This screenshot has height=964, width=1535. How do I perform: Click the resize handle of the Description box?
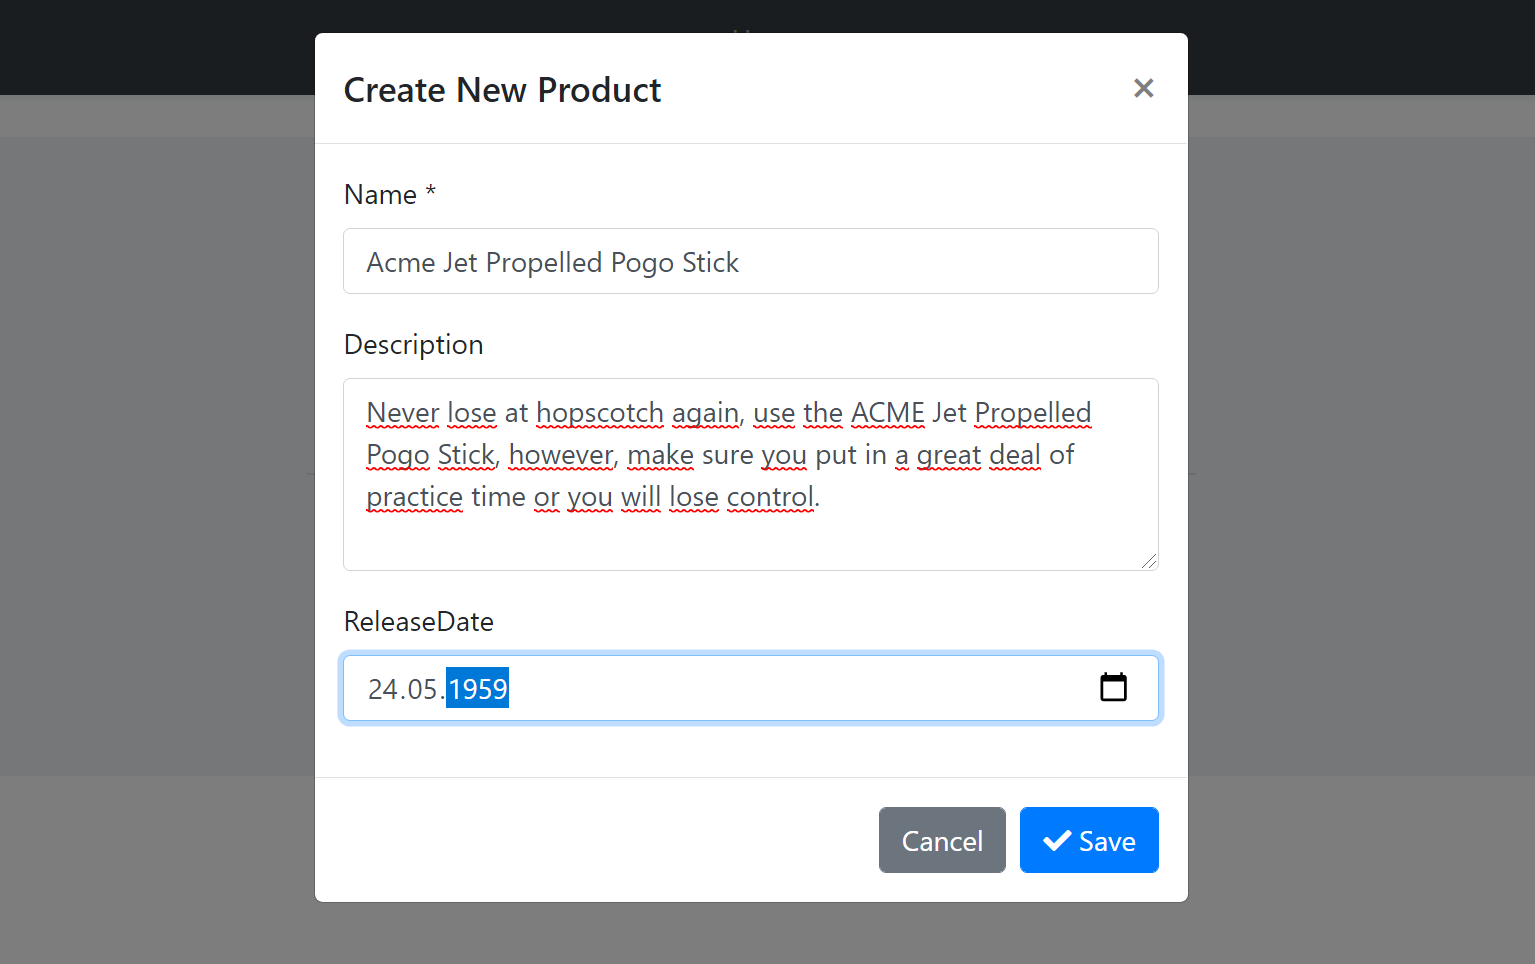coord(1150,561)
